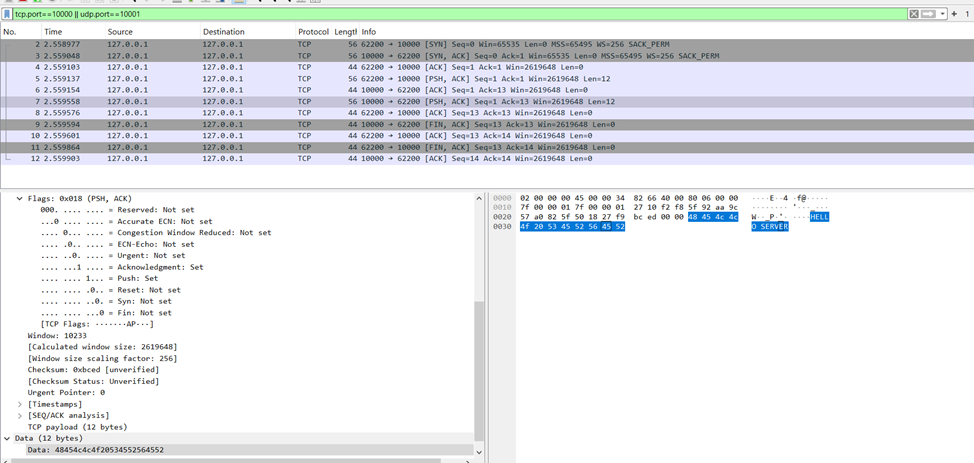
Task: Click the display filter bookmark icon
Action: pyautogui.click(x=7, y=14)
